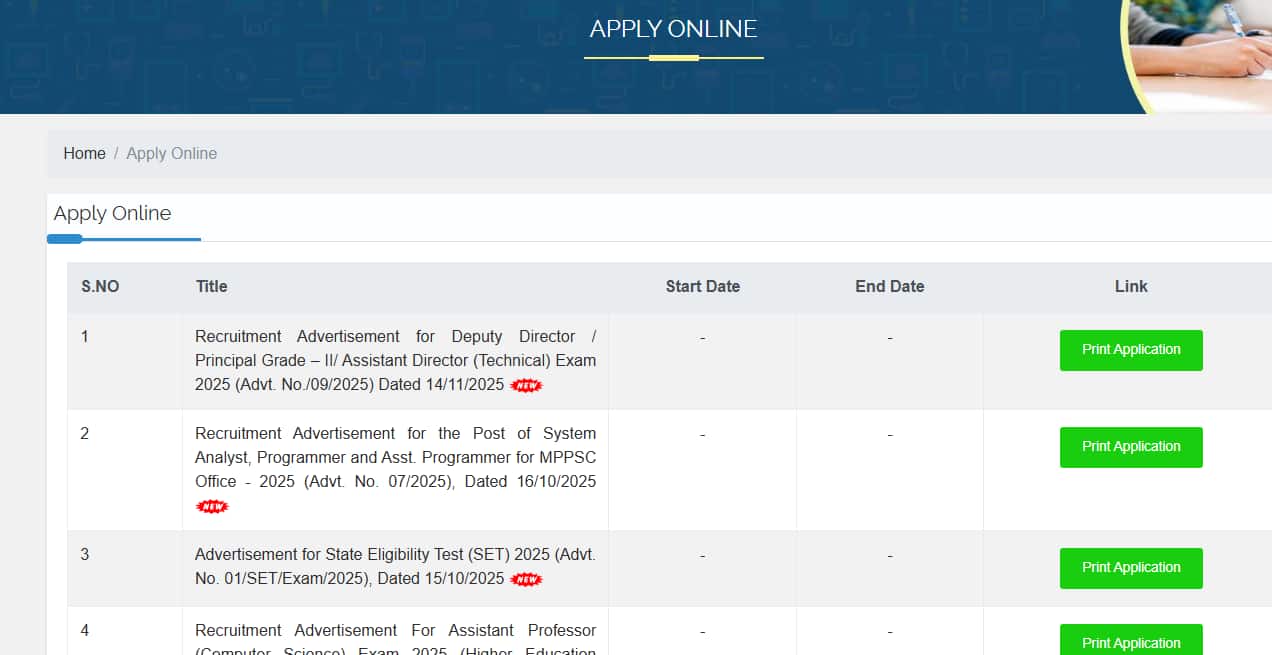Image resolution: width=1272 pixels, height=655 pixels.
Task: Print Application for System Analyst recruitment
Action: coord(1130,447)
